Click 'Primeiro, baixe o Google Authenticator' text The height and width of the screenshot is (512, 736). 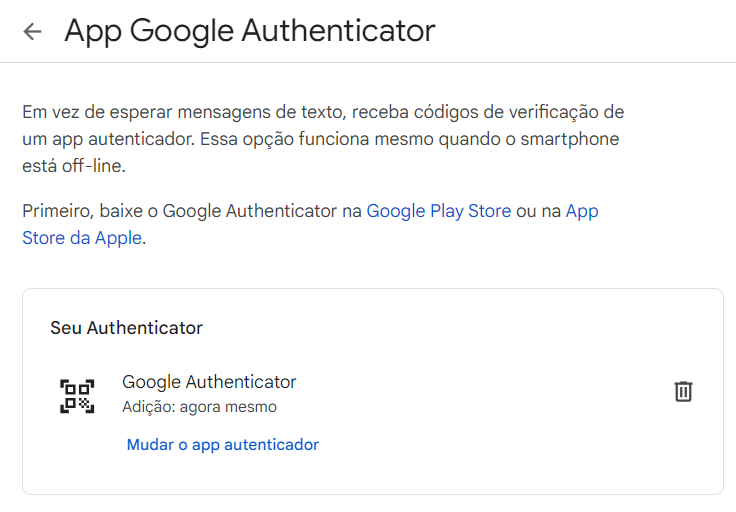click(x=180, y=211)
